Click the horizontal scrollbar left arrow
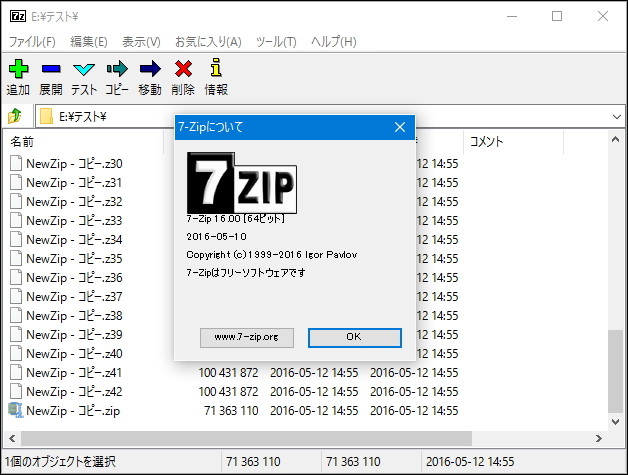Image resolution: width=628 pixels, height=475 pixels. pos(12,439)
